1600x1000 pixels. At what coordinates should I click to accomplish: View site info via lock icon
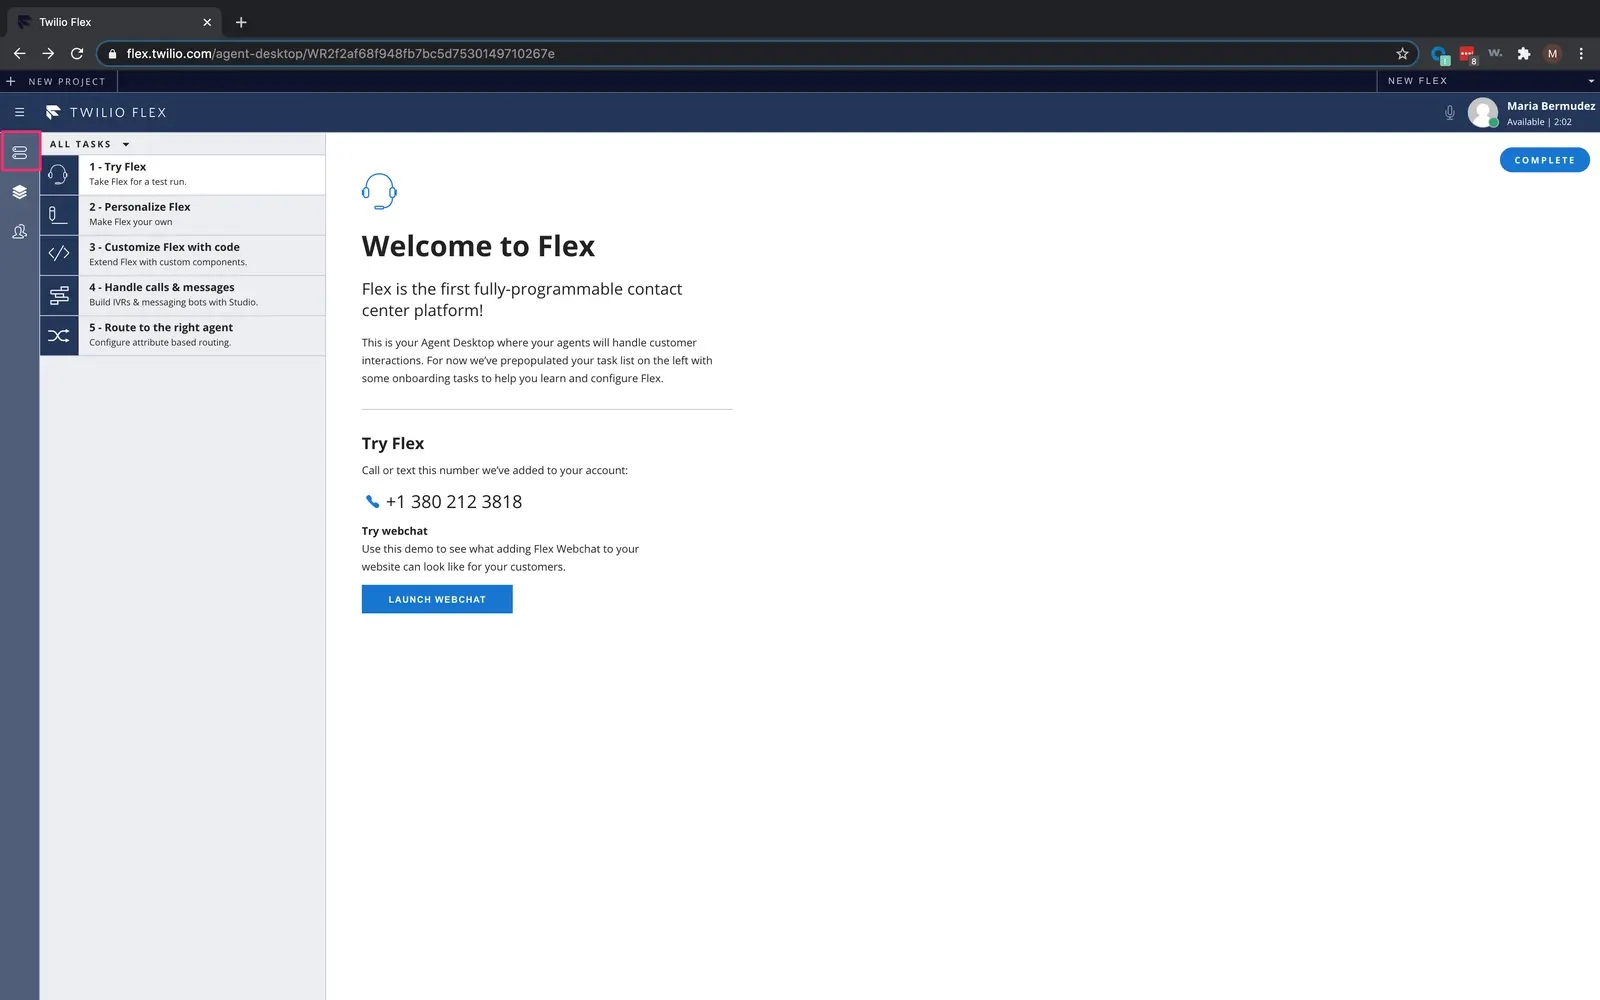[x=112, y=54]
